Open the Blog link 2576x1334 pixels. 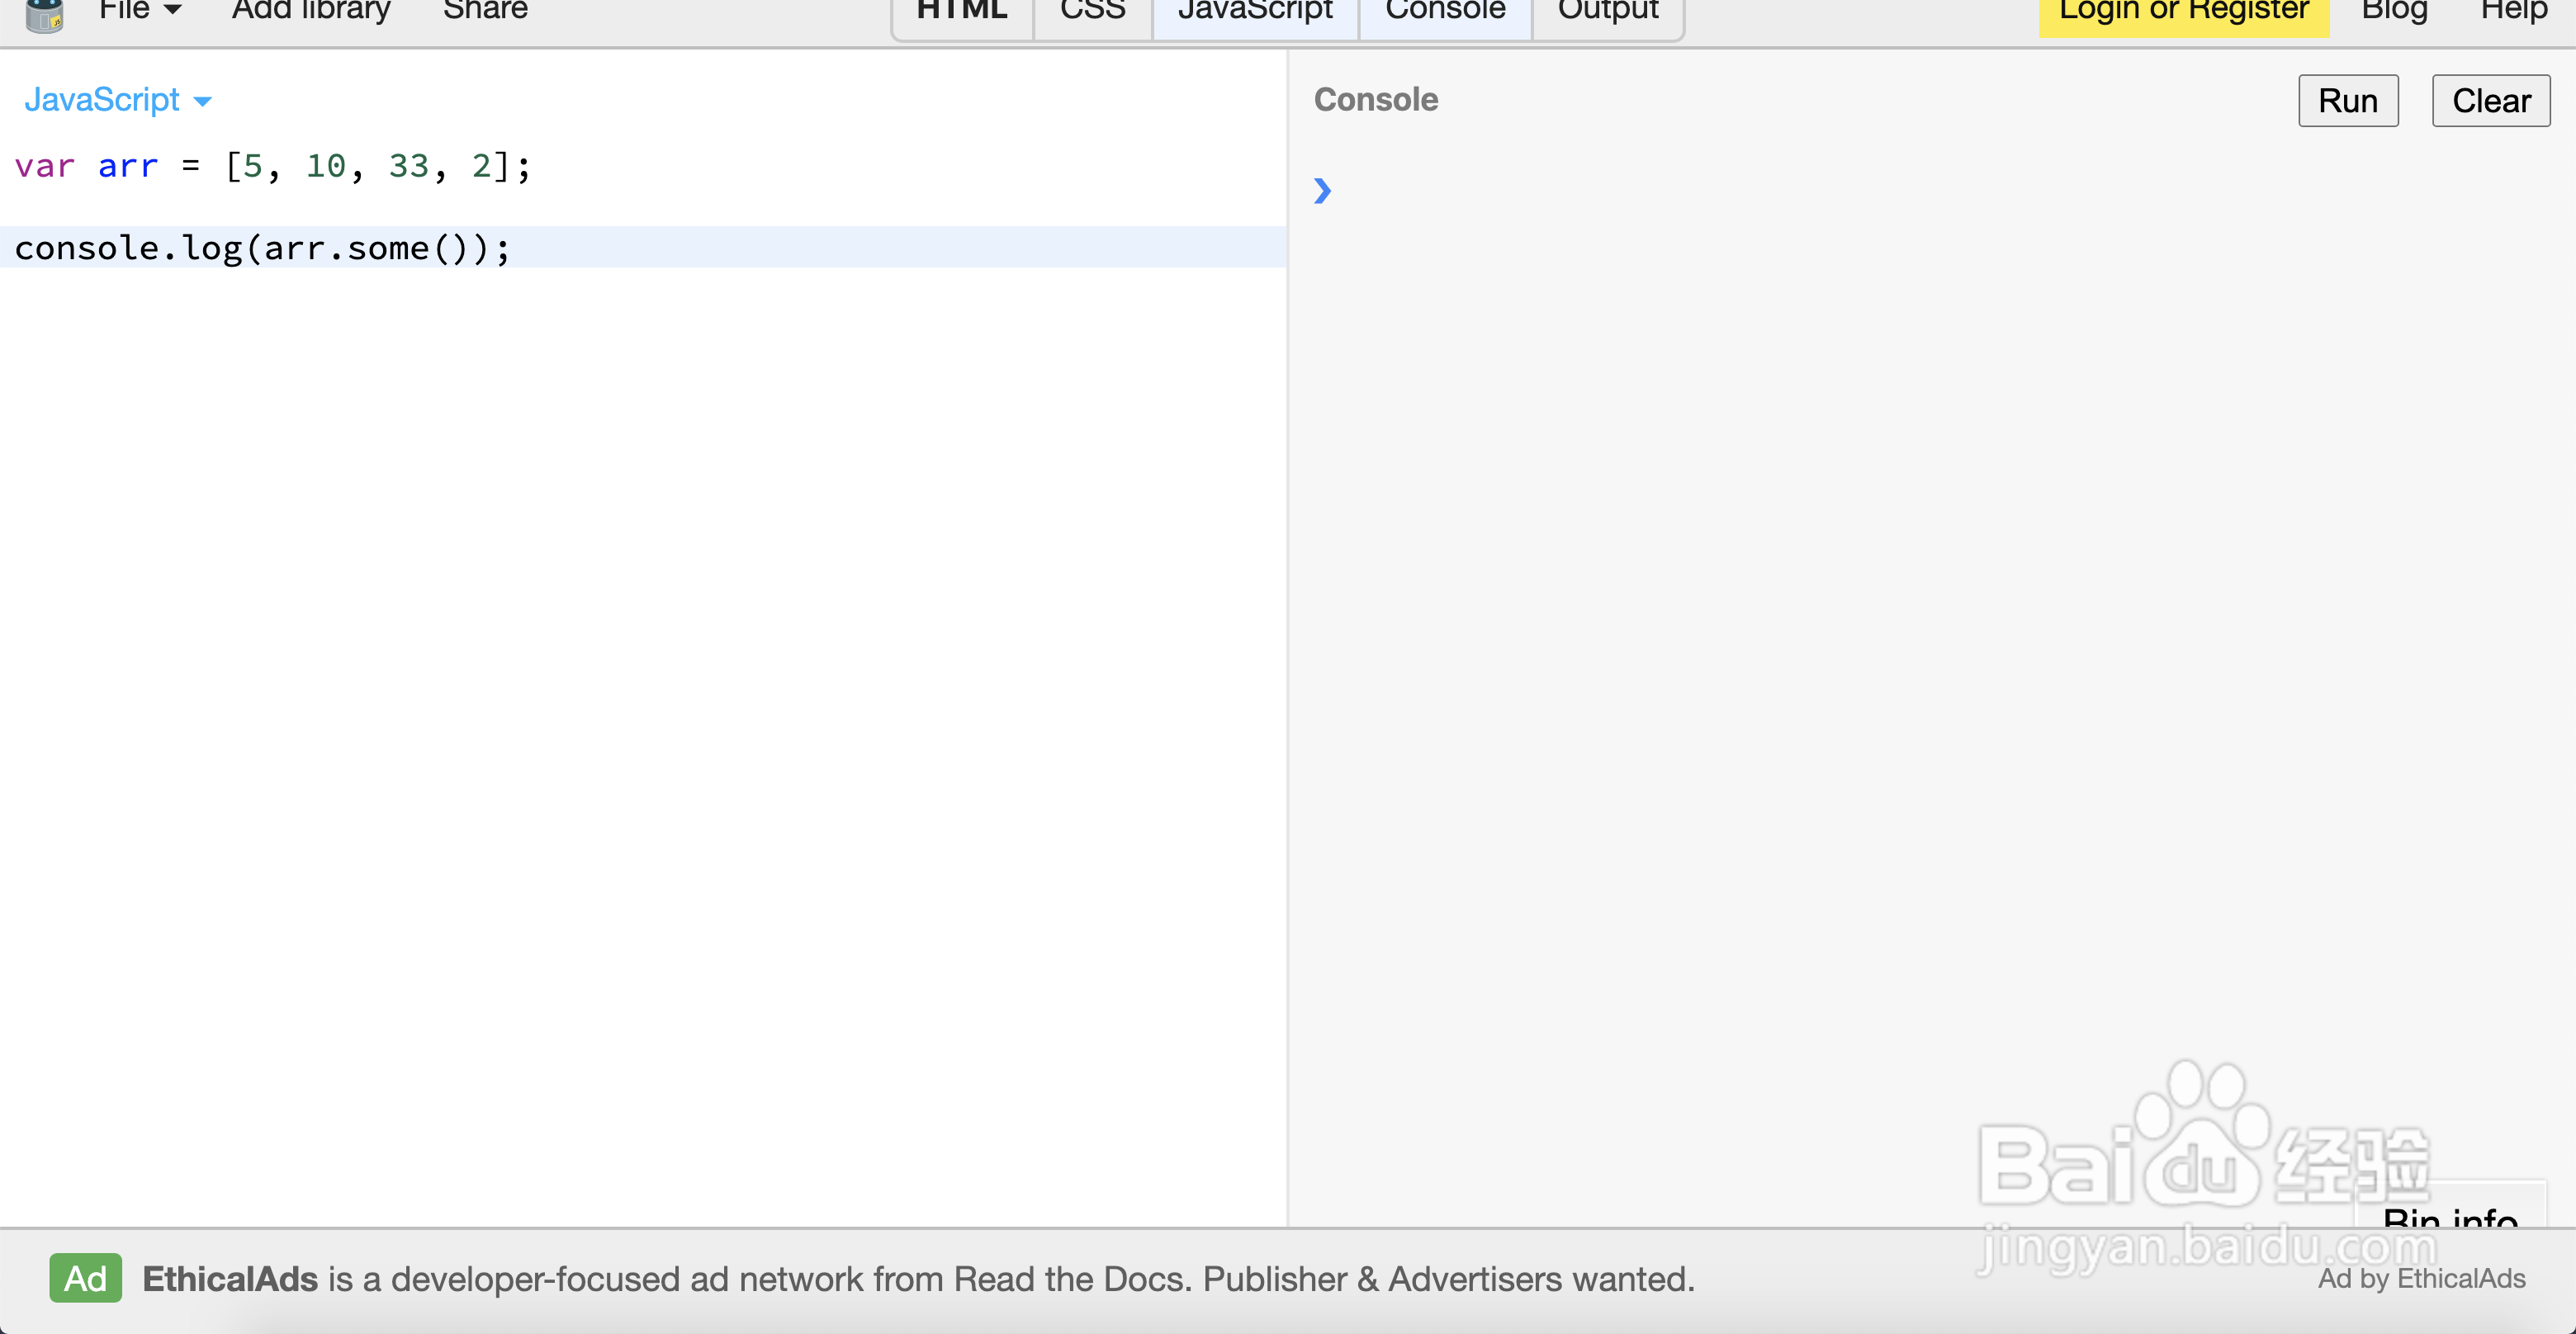coord(2394,12)
